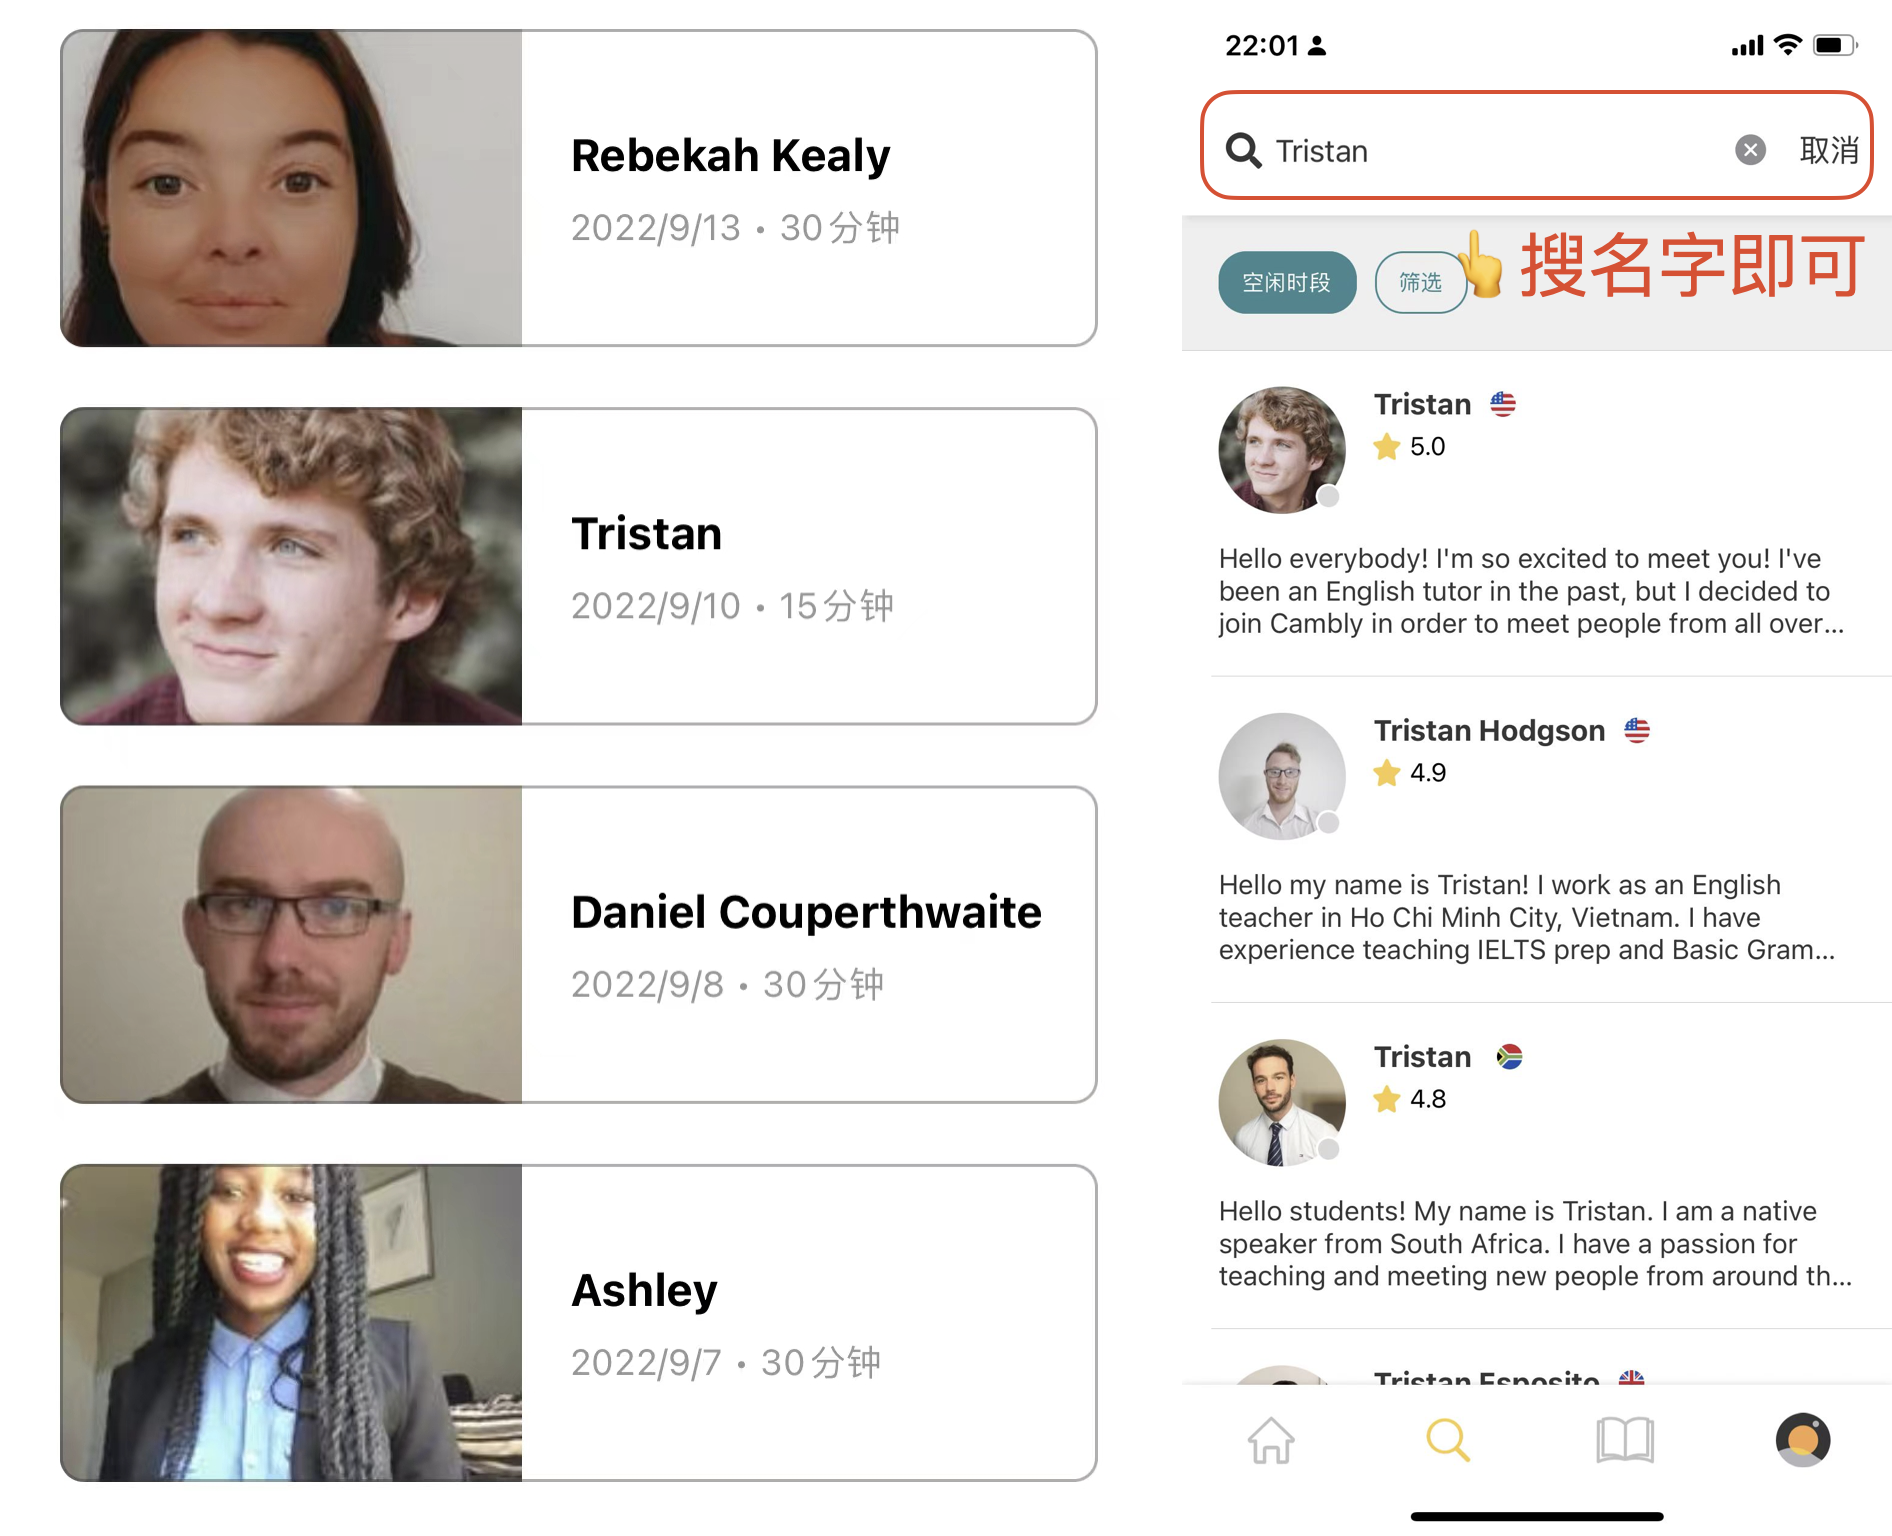Select Daniel Couperthwaite lesson card
Viewport: 1892px width, 1536px height.
click(578, 944)
